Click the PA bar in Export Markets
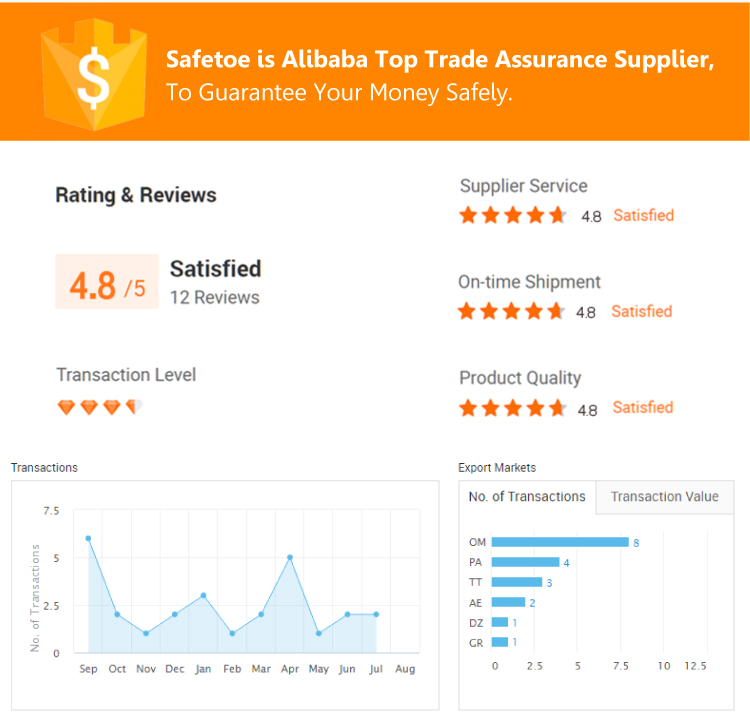Image resolution: width=750 pixels, height=722 pixels. (526, 562)
